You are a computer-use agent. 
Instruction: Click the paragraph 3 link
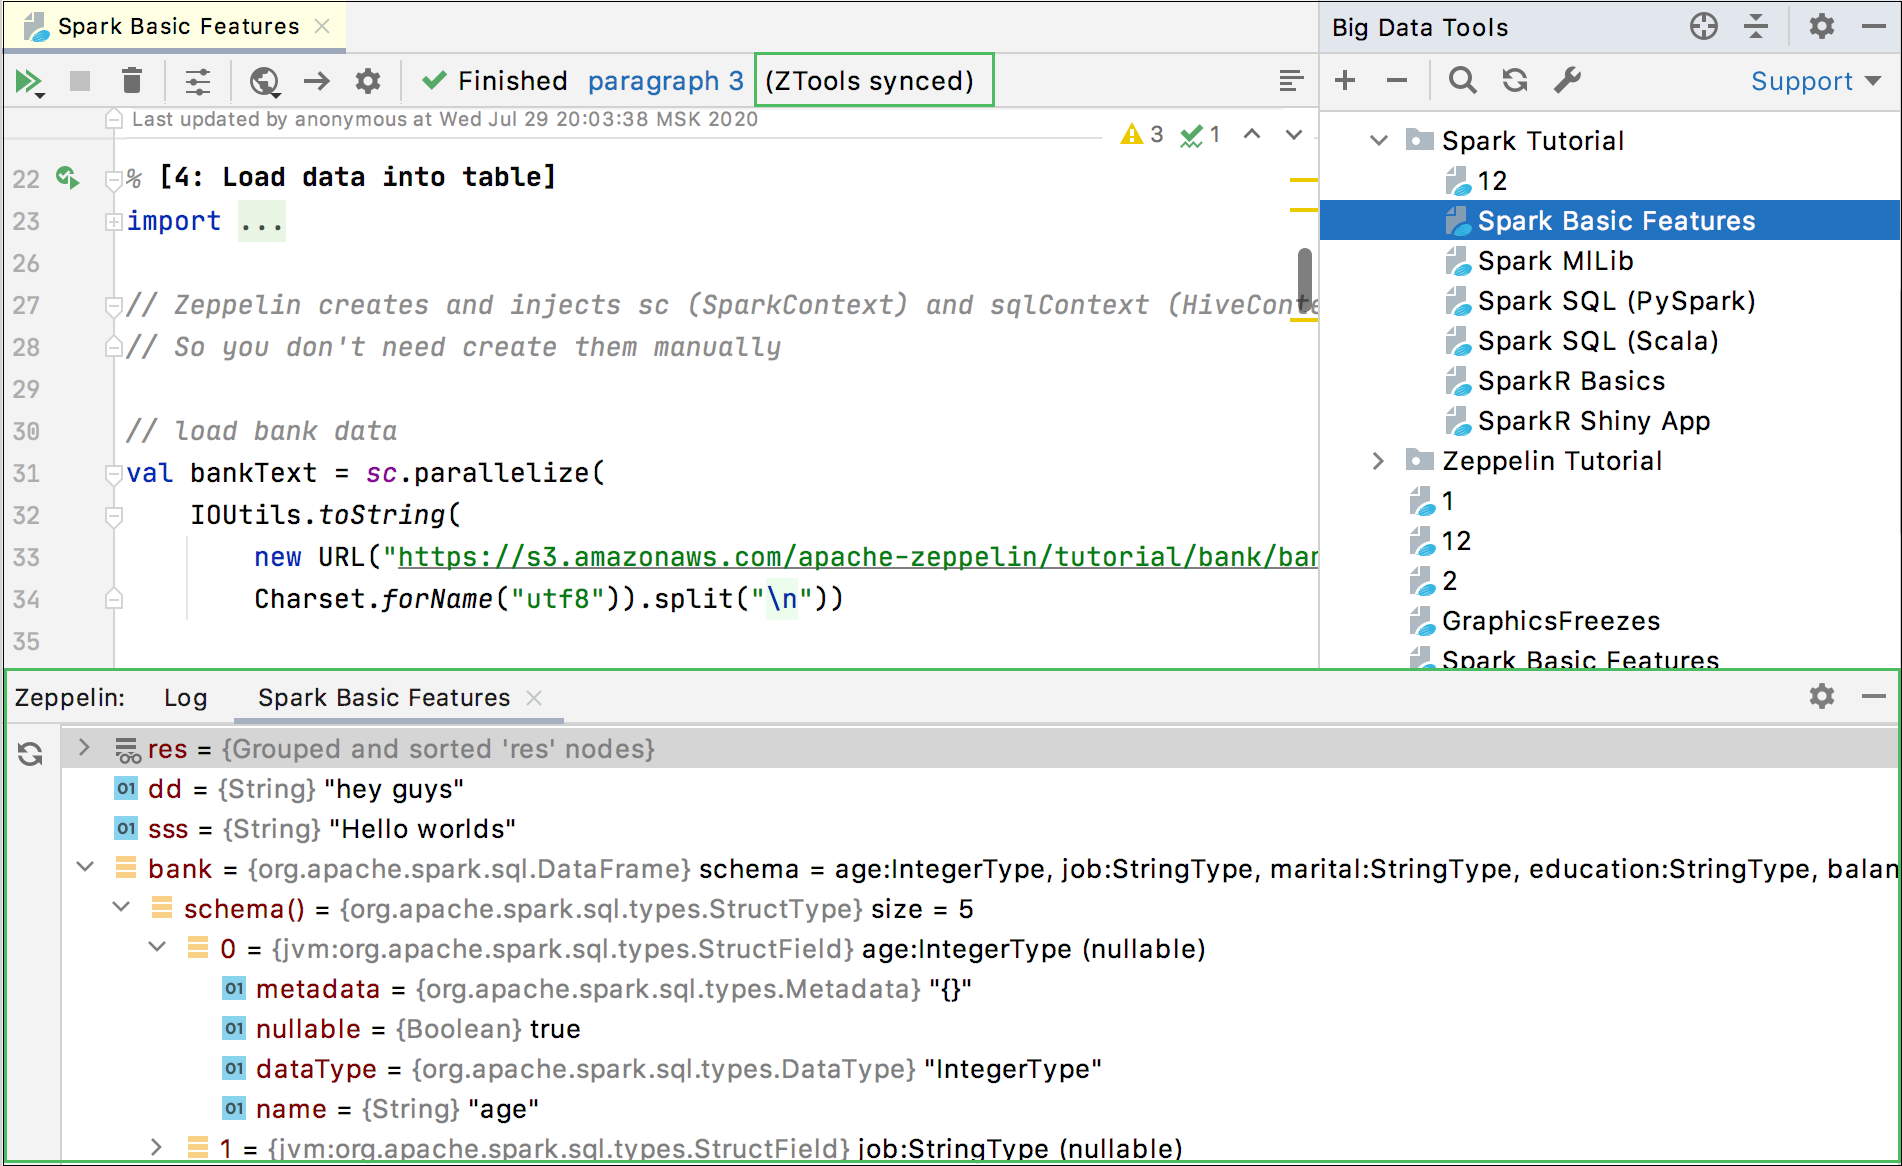pos(665,81)
